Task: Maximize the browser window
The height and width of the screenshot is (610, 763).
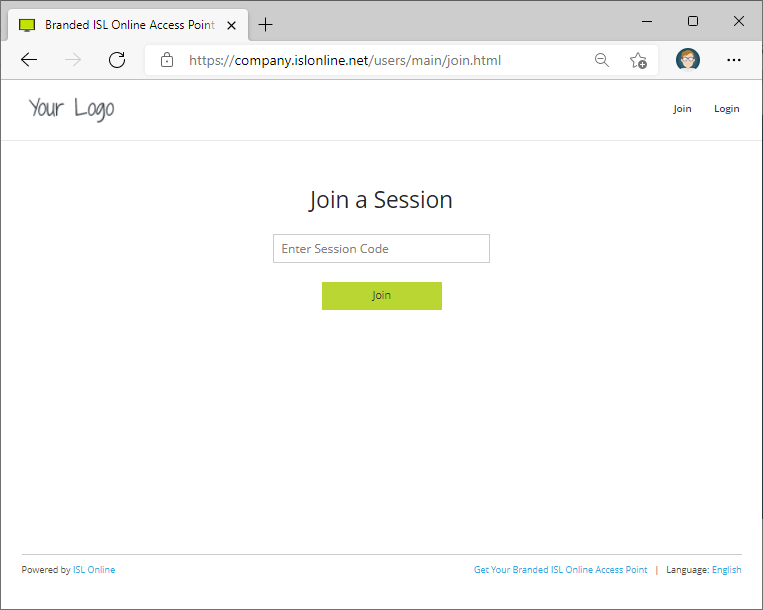Action: (693, 21)
